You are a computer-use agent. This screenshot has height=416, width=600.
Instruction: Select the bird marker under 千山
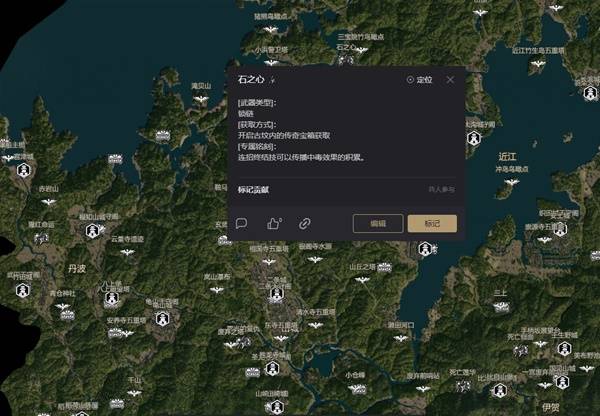[134, 393]
